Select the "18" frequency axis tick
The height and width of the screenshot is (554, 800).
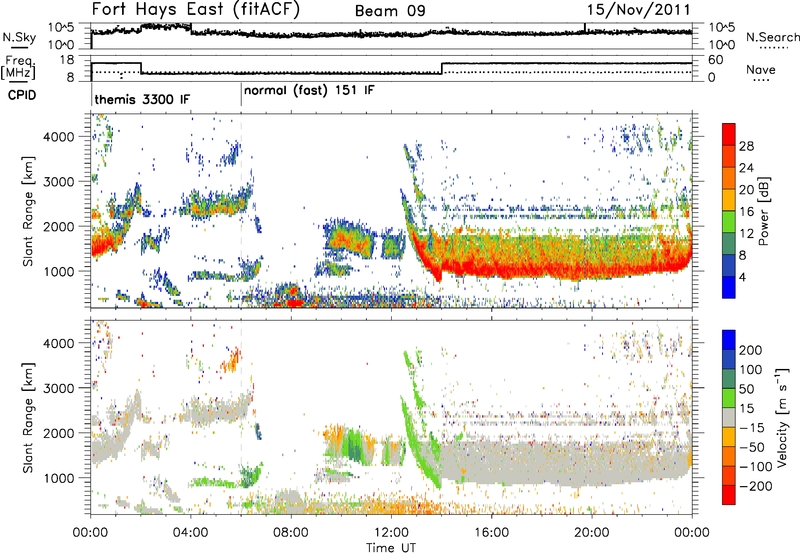coord(67,60)
